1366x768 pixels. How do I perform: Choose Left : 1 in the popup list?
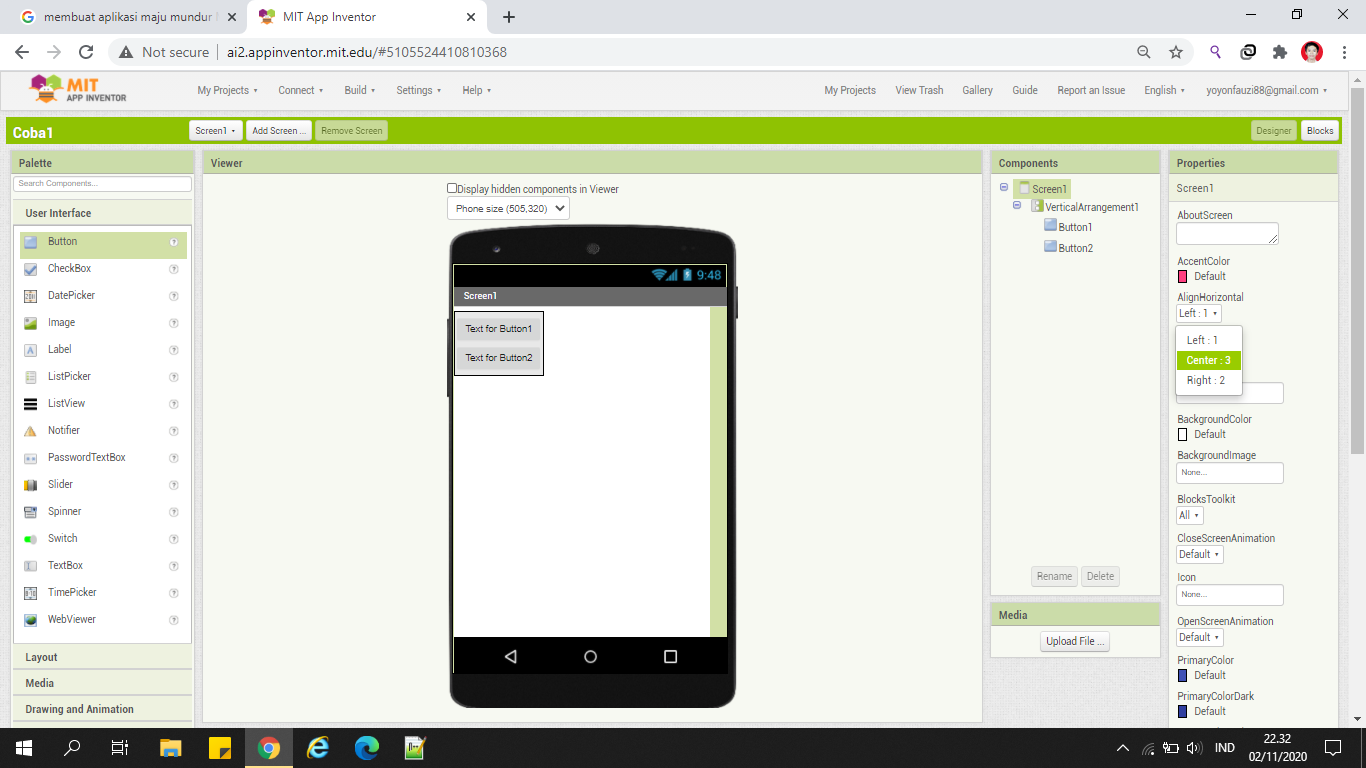(x=1209, y=340)
